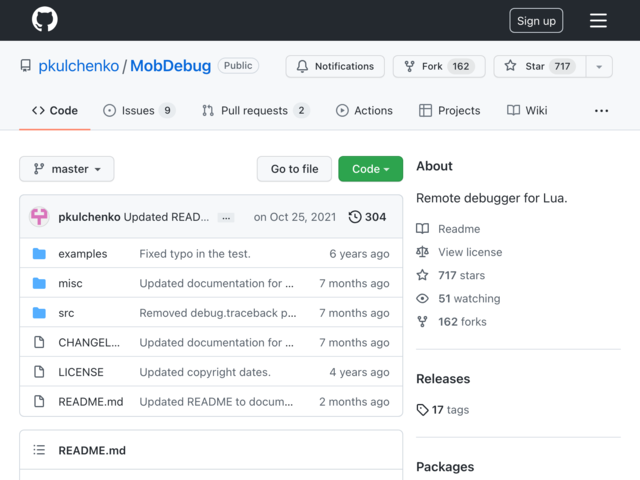Image resolution: width=640 pixels, height=480 pixels.
Task: Show more repository tabs via ellipsis
Action: click(601, 111)
